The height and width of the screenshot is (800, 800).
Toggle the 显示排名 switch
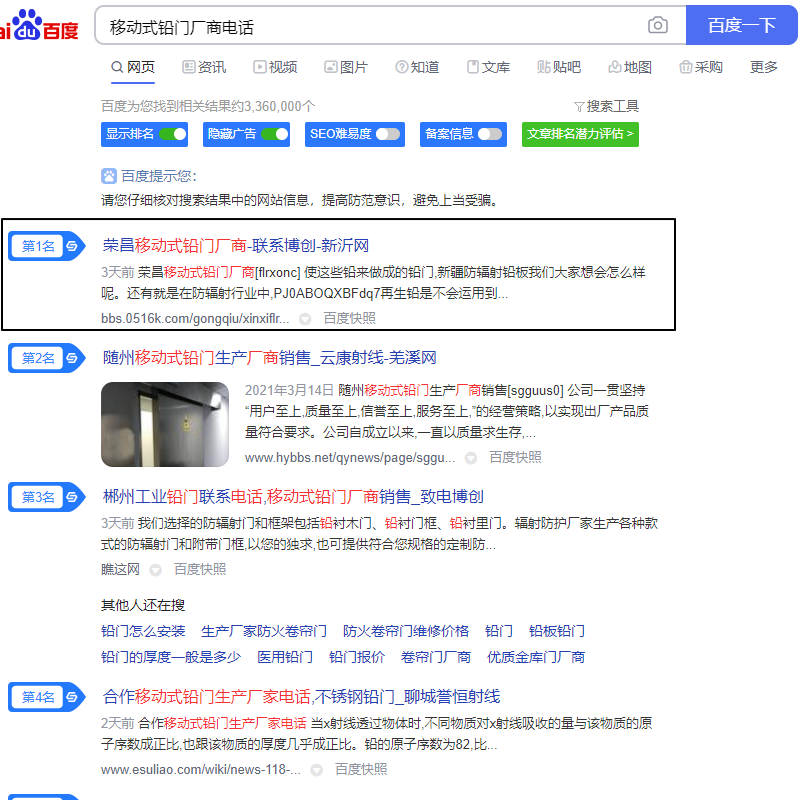[x=173, y=134]
